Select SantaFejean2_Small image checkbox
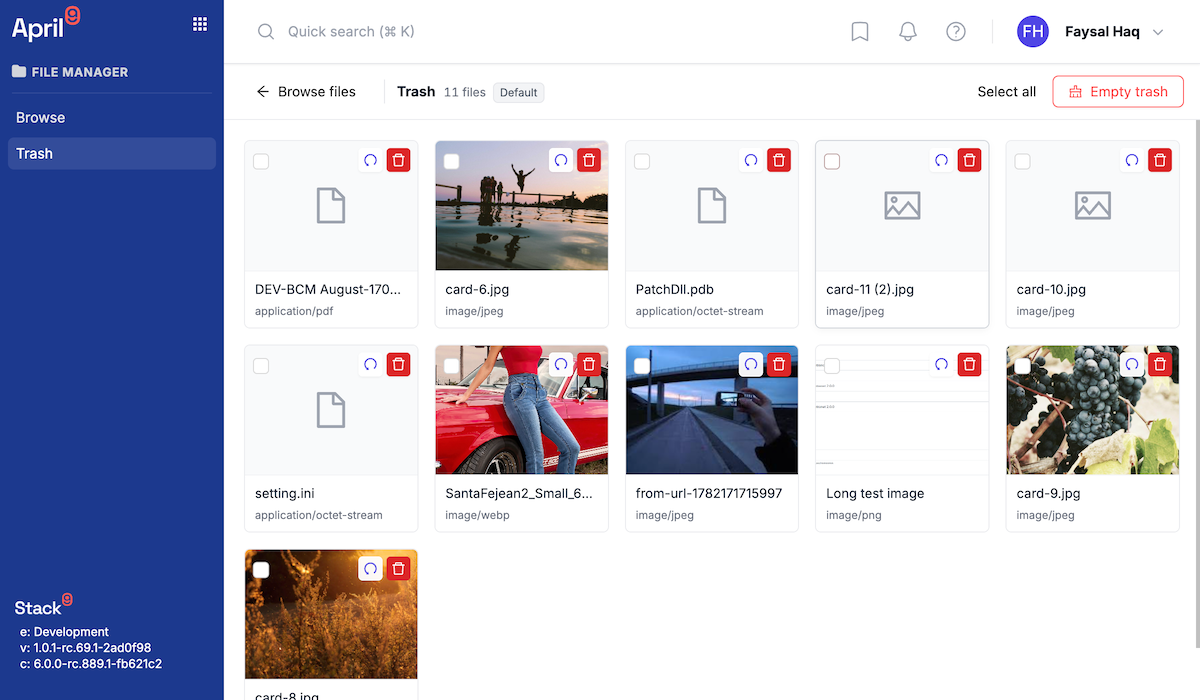Viewport: 1200px width, 700px height. coord(451,366)
